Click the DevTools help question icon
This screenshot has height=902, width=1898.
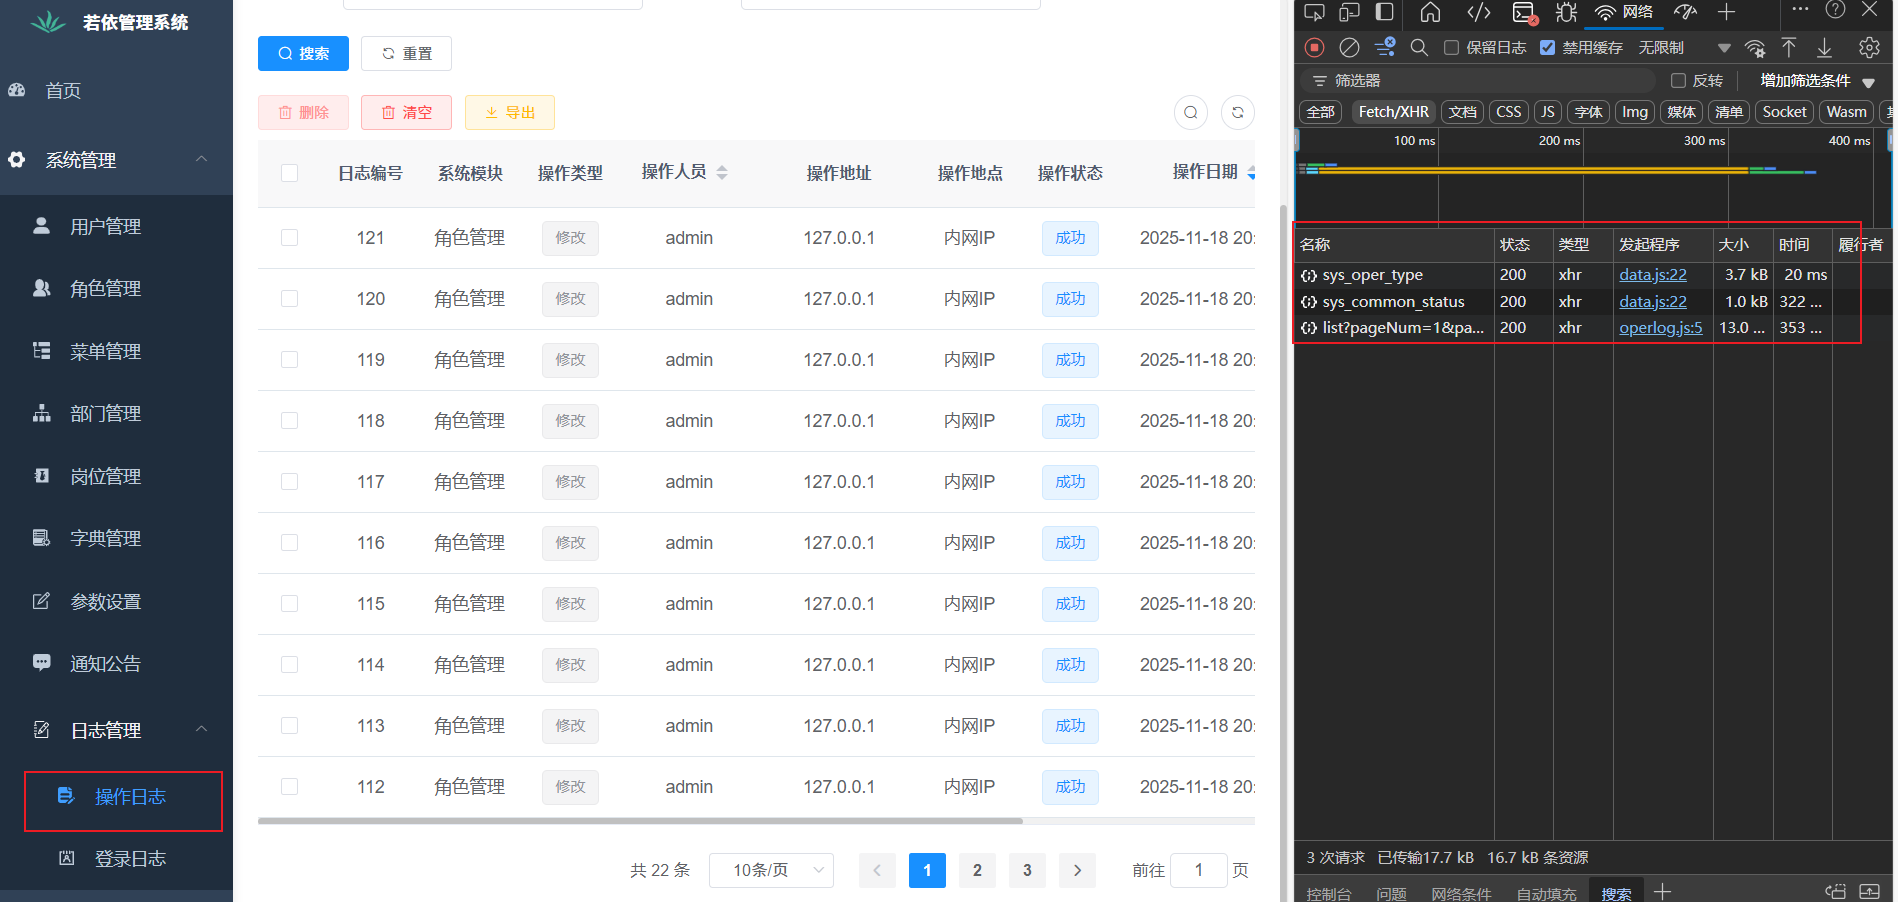pyautogui.click(x=1835, y=10)
